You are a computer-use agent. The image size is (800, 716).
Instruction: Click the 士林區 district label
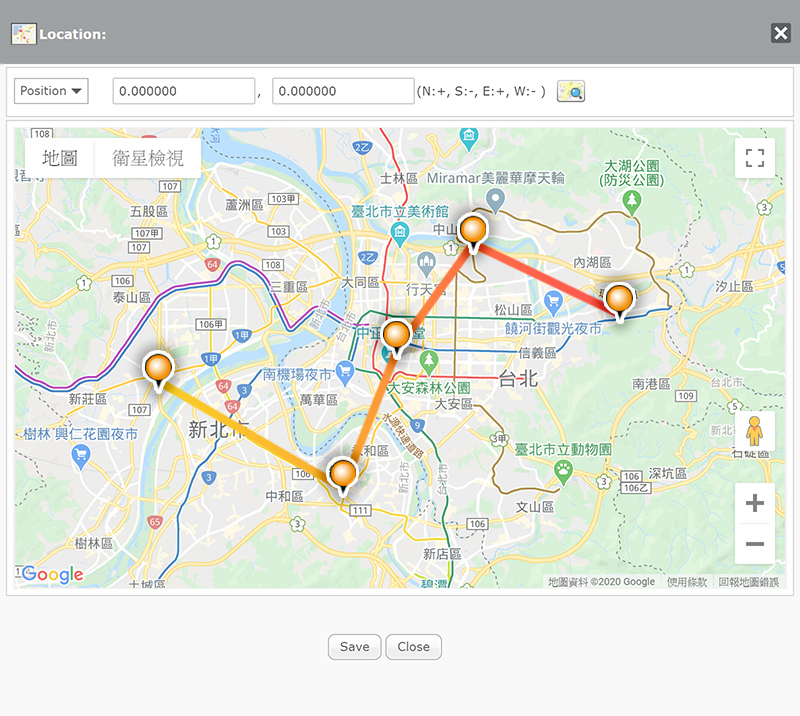(x=399, y=178)
